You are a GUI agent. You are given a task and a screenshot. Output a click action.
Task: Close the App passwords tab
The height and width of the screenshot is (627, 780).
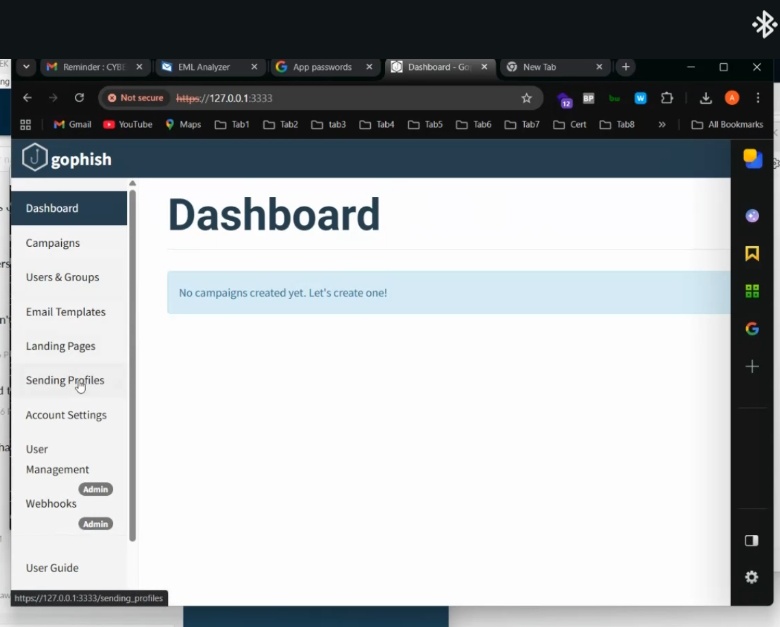click(369, 67)
